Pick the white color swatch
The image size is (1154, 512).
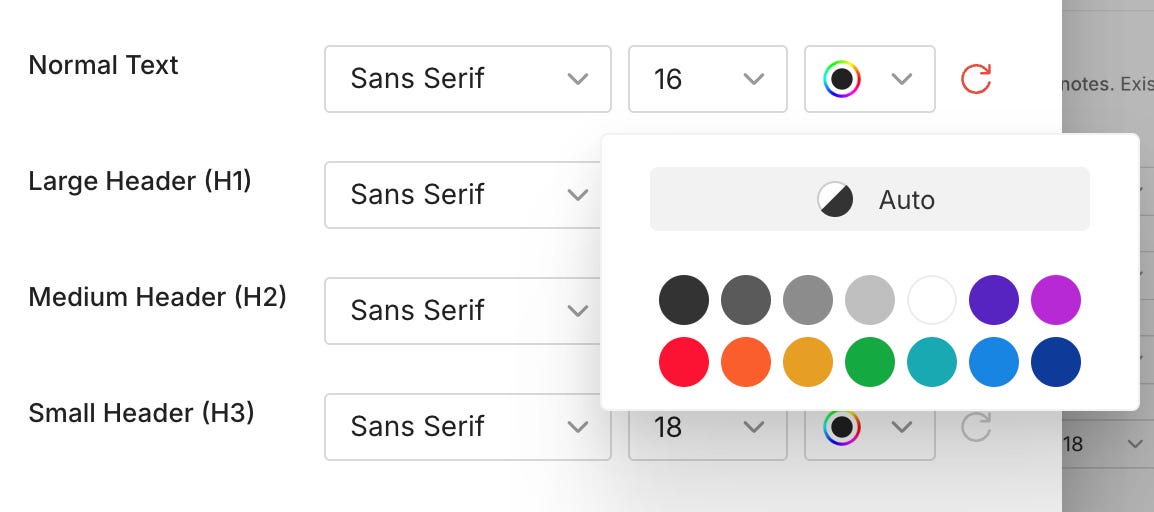[932, 300]
